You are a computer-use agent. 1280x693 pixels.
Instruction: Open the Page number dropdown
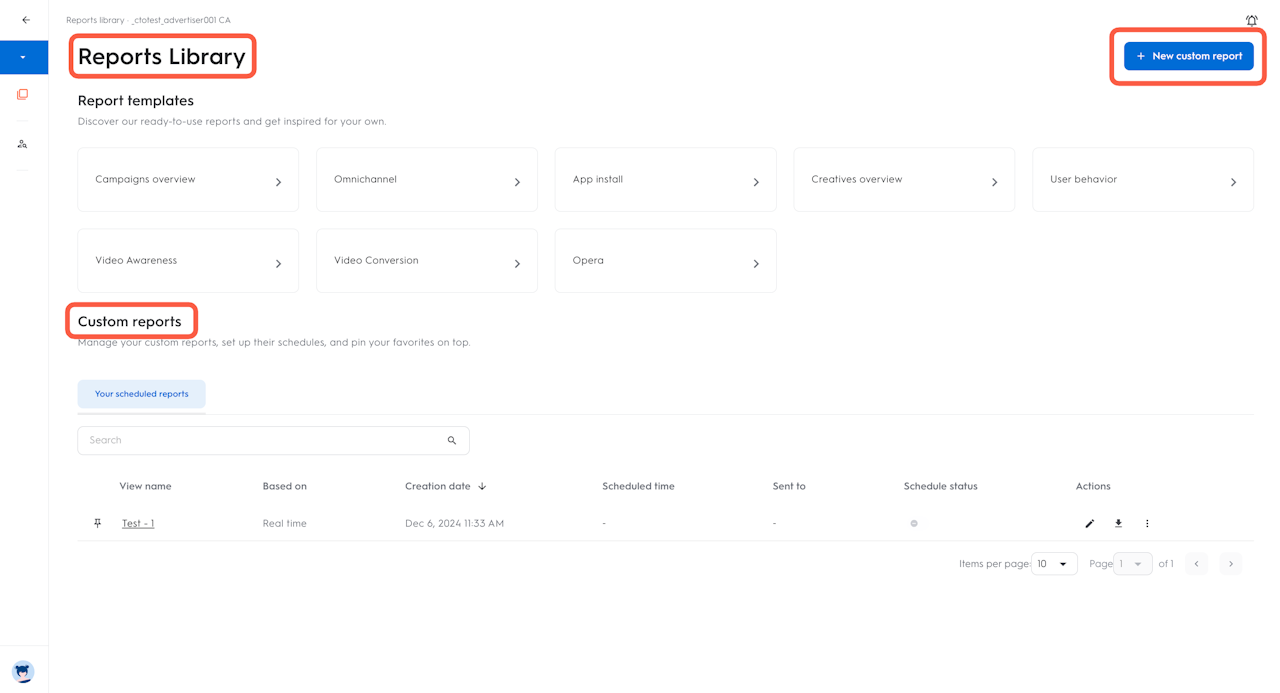click(x=1133, y=564)
